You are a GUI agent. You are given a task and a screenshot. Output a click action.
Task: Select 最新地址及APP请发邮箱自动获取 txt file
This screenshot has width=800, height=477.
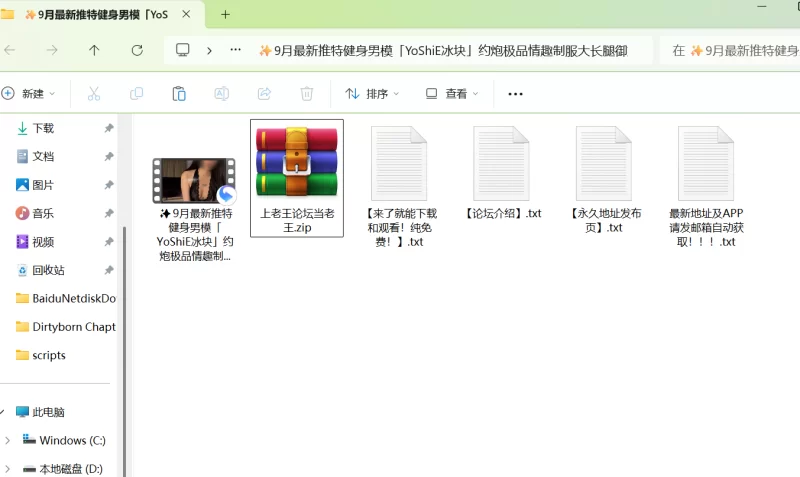click(x=706, y=186)
